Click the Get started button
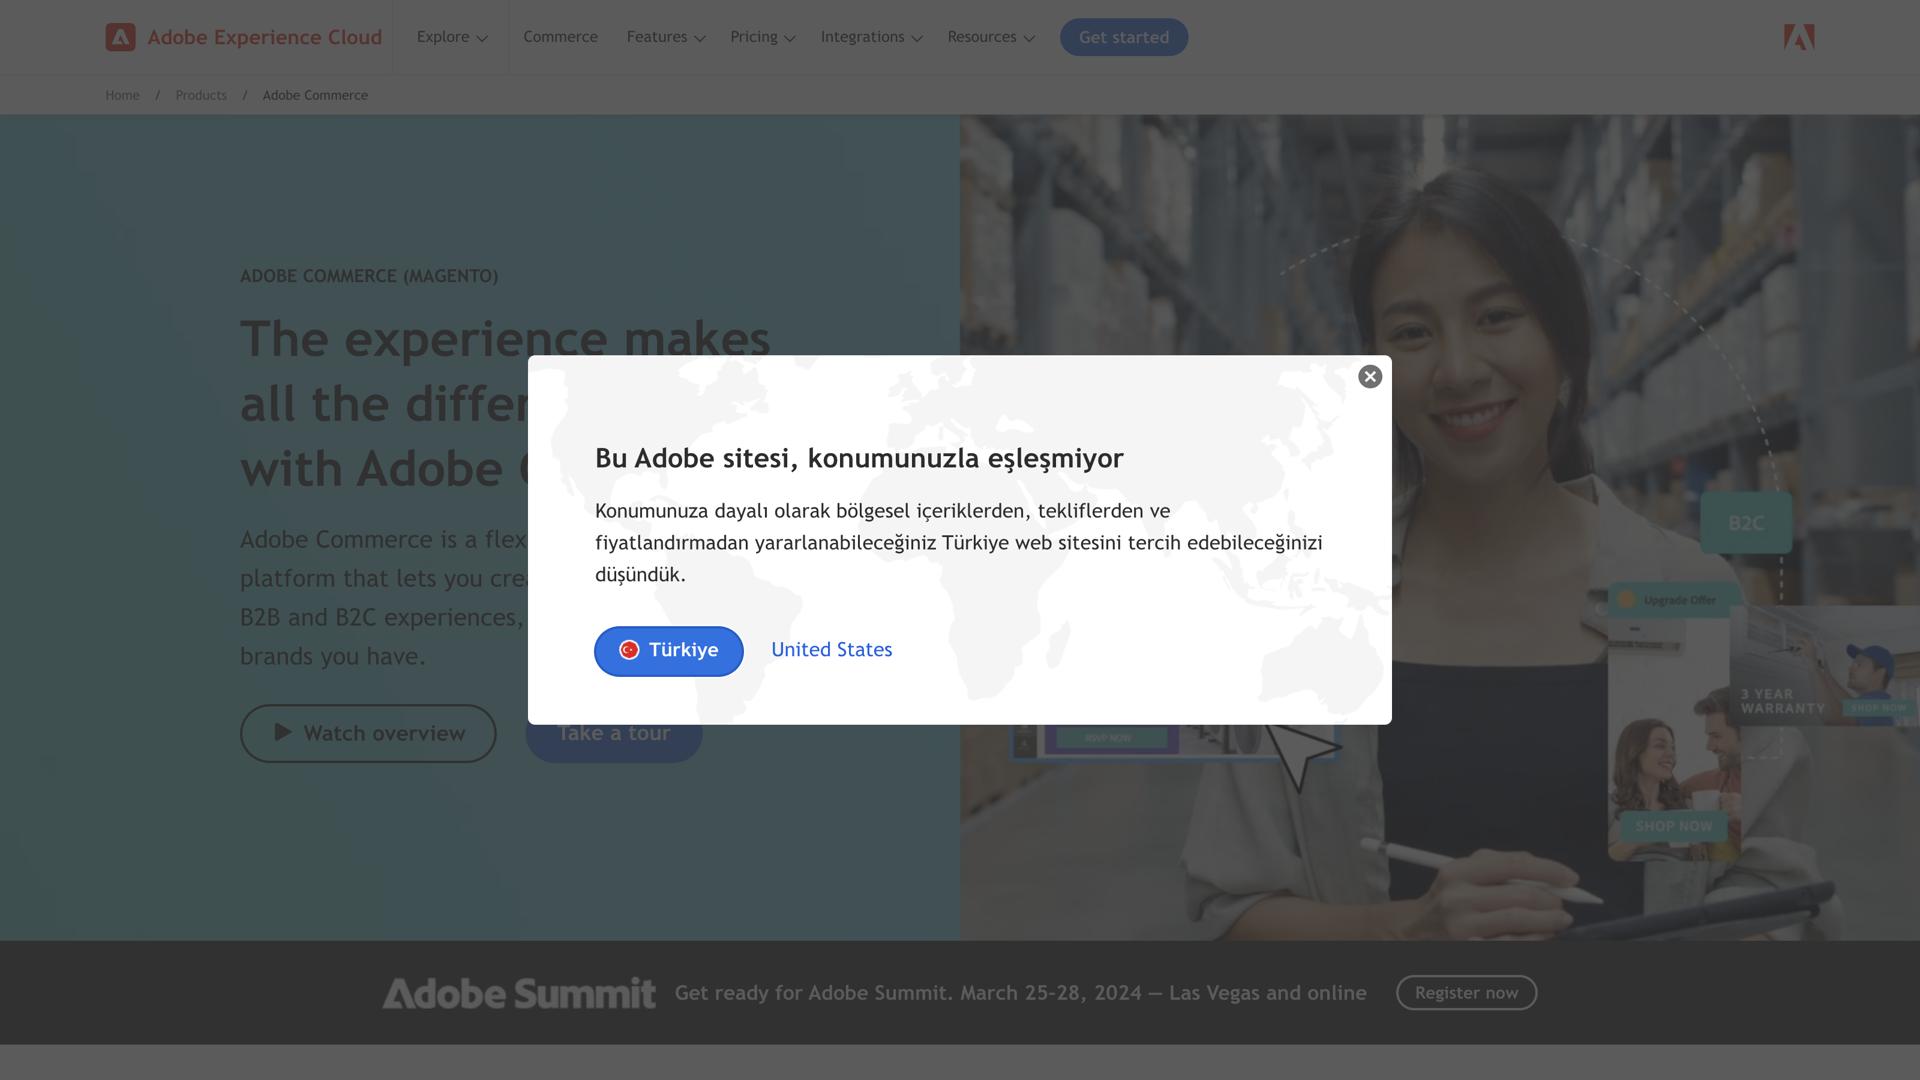Viewport: 1920px width, 1080px height. point(1123,37)
